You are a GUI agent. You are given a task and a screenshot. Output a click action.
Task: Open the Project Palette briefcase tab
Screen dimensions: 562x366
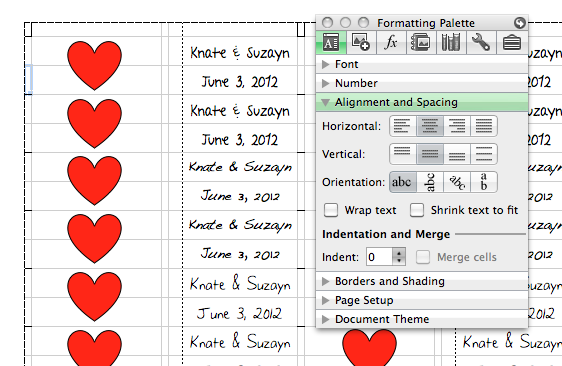point(512,43)
